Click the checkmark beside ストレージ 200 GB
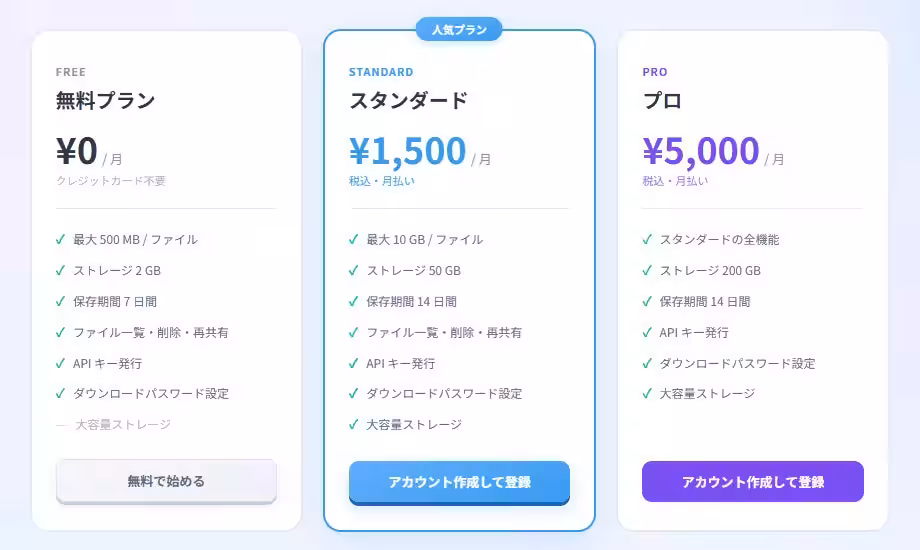Screen dimensions: 920x550 pyautogui.click(x=647, y=271)
